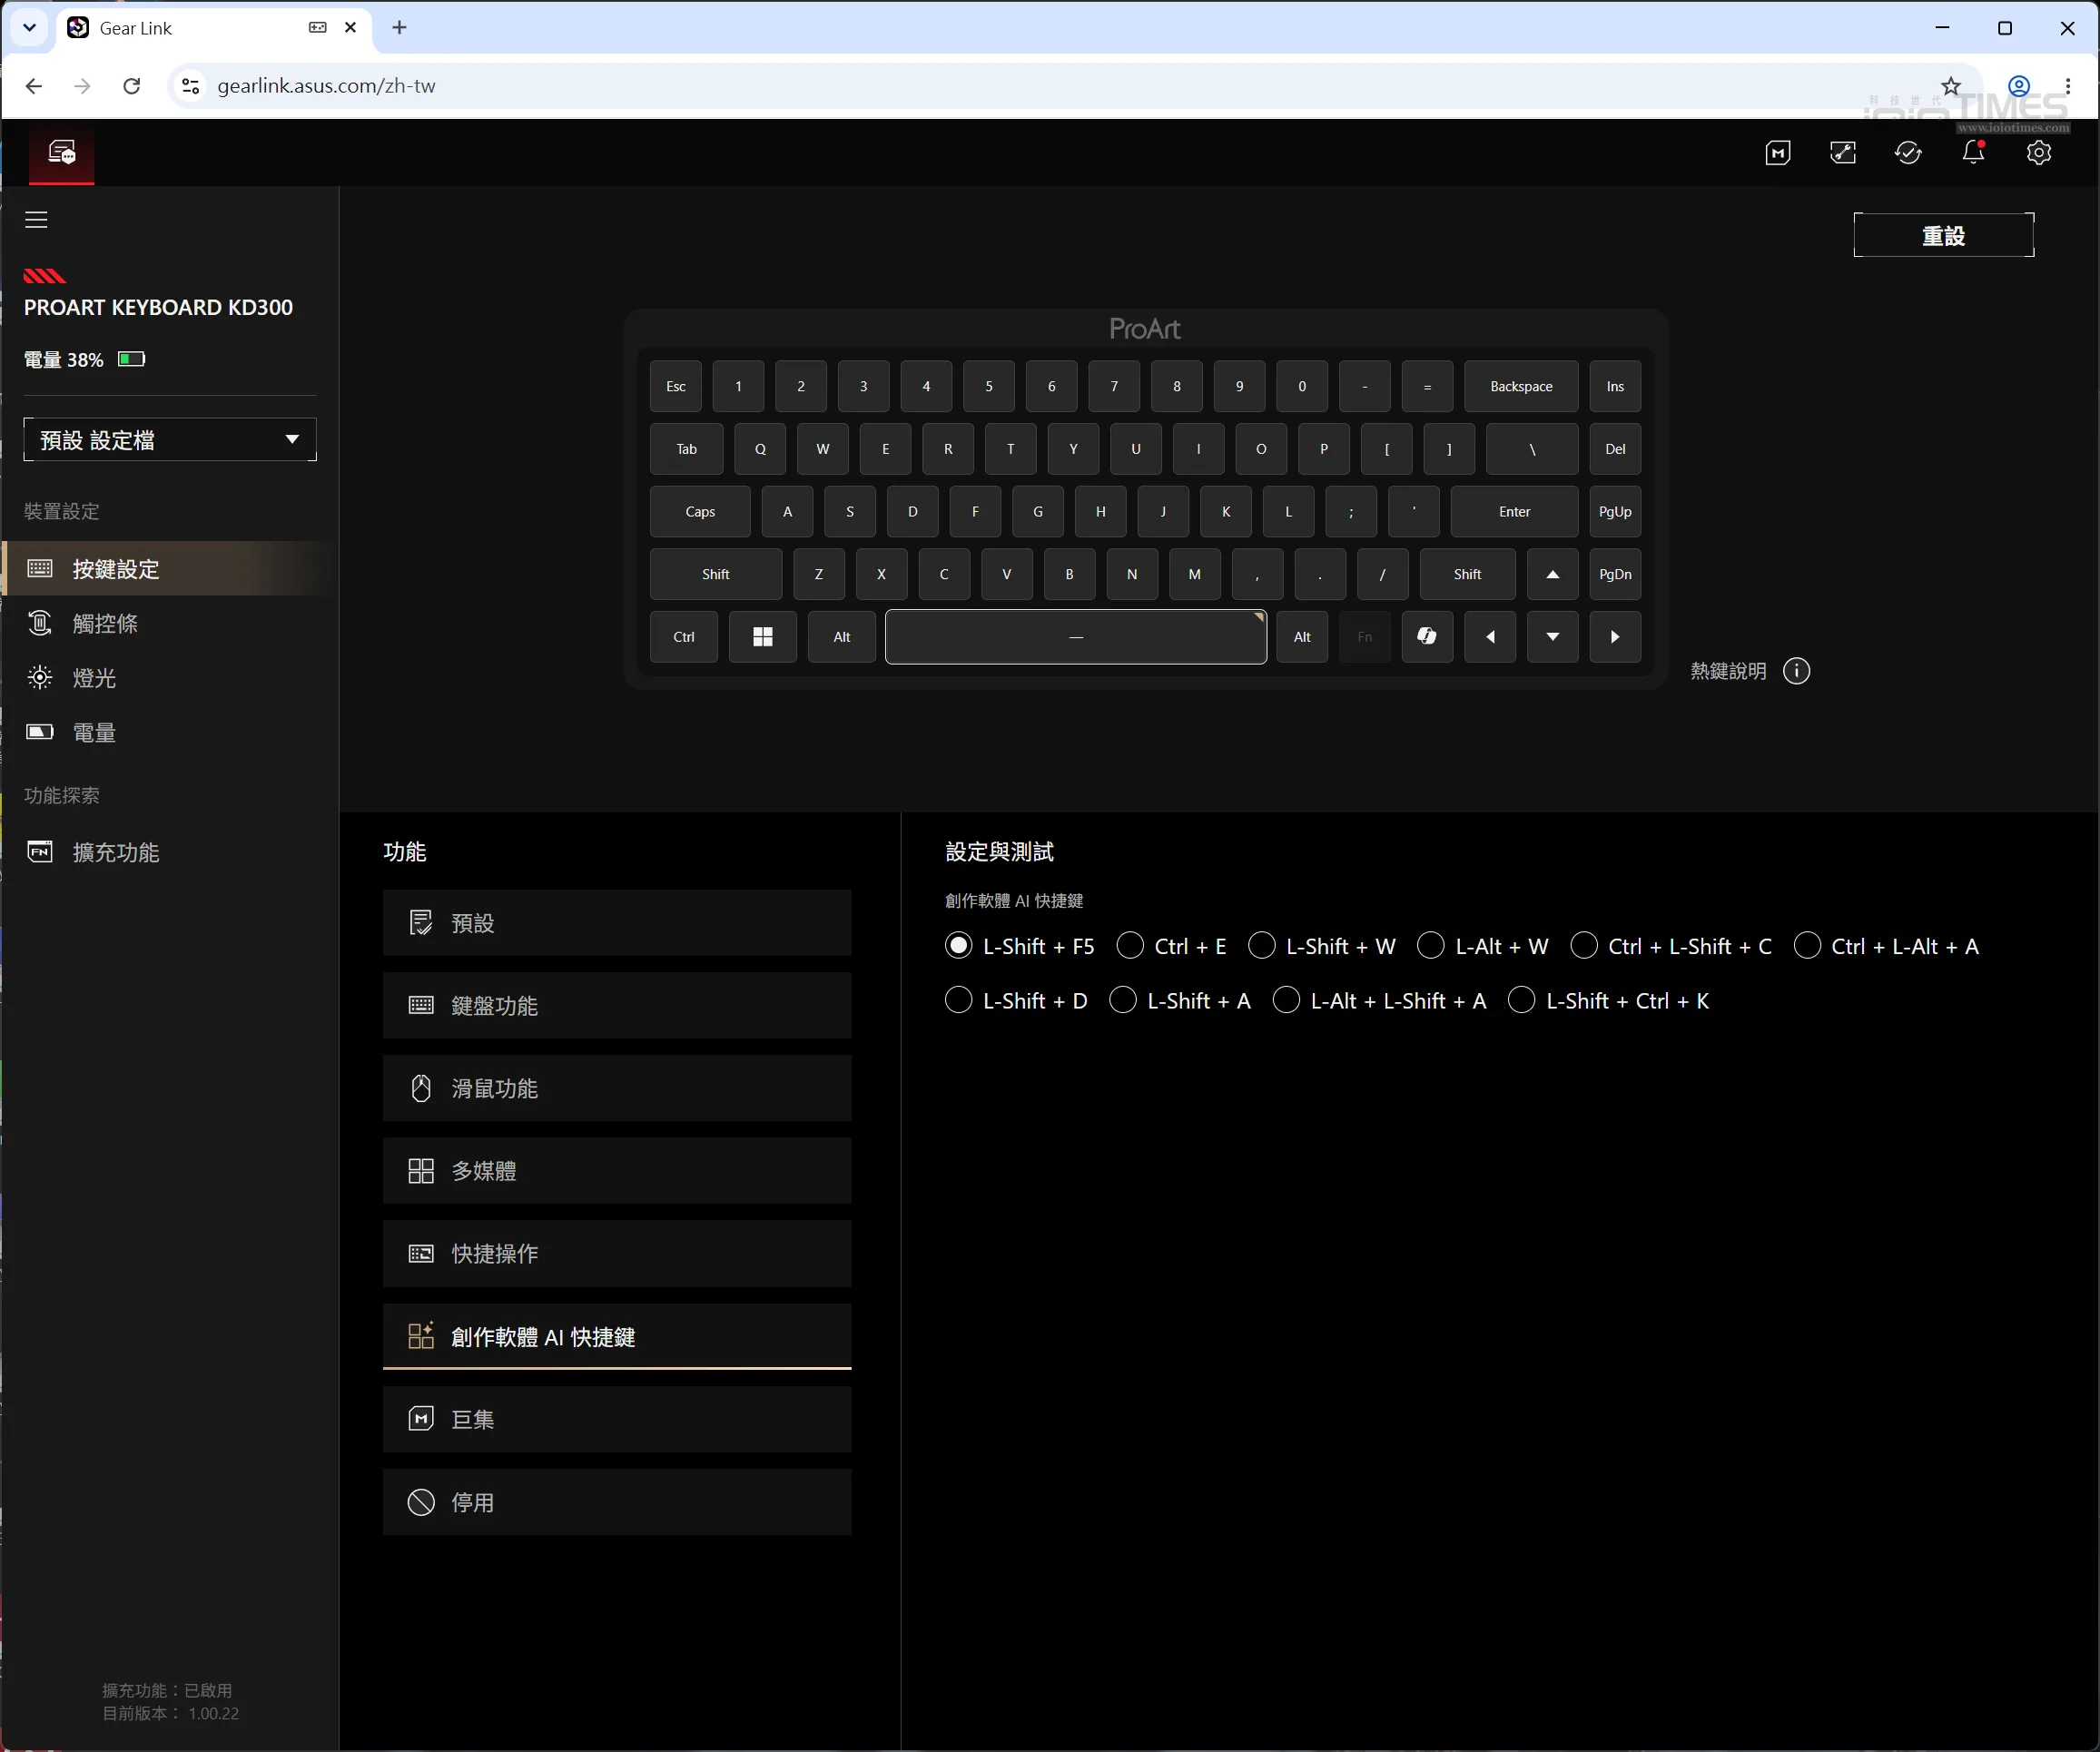Viewport: 2100px width, 1752px height.
Task: Open Chrome three-dot menu
Action: [x=2067, y=86]
